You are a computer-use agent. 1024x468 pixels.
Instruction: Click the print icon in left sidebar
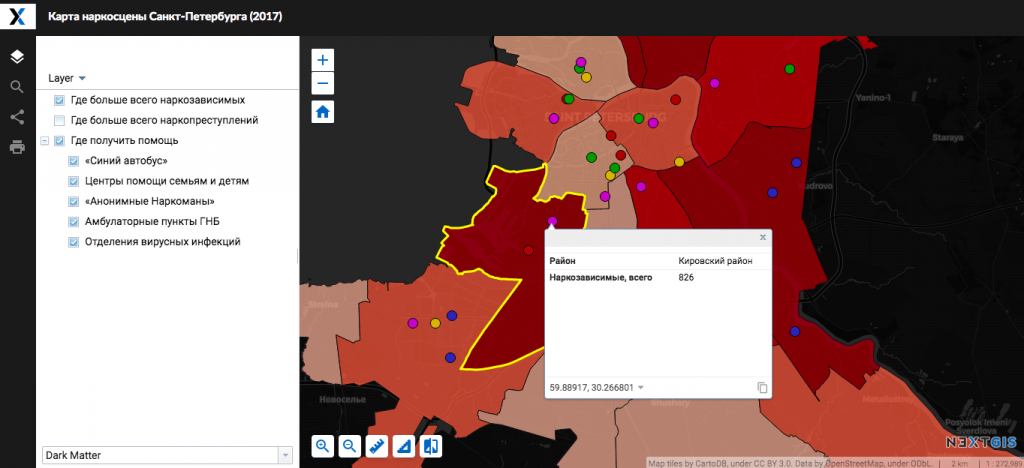17,147
